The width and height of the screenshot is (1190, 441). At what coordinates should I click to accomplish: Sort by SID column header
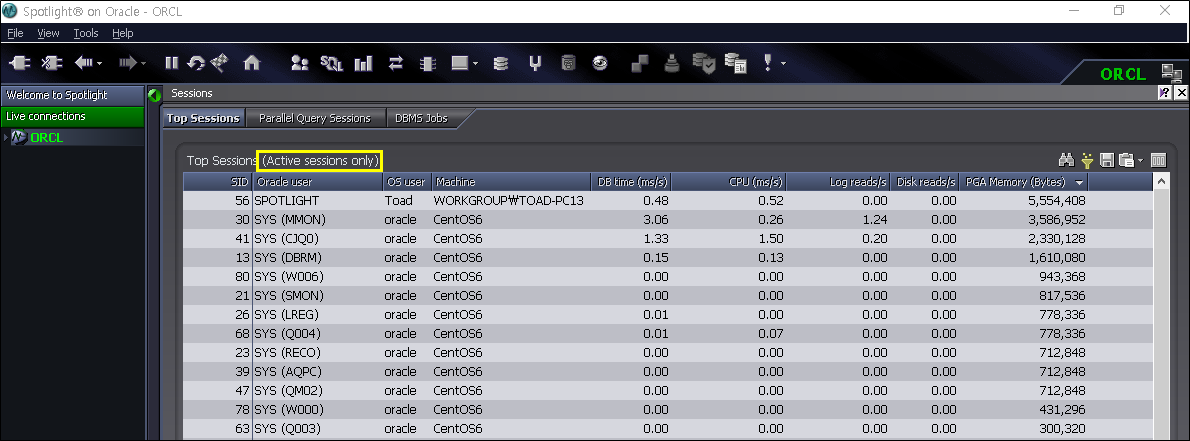click(x=218, y=182)
